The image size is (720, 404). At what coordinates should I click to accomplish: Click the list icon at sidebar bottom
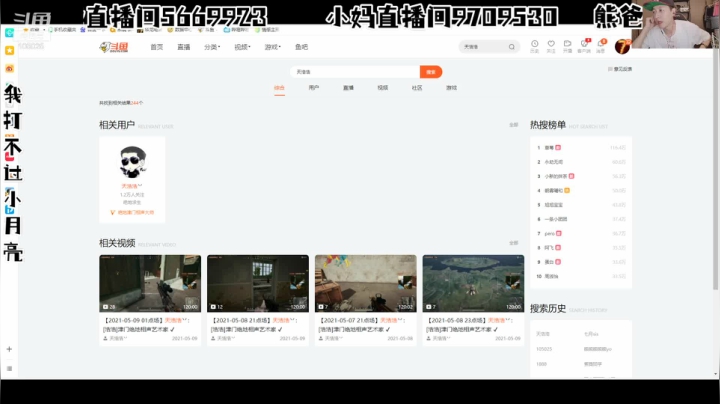pos(9,368)
